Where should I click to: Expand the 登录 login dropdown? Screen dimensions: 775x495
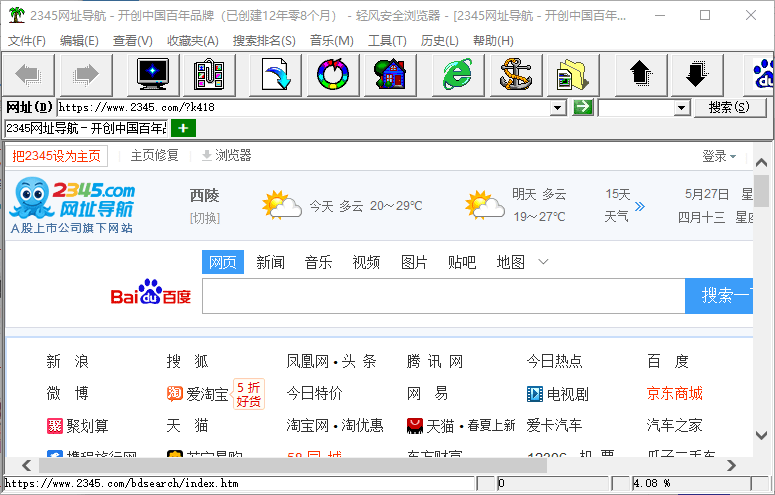coord(718,156)
